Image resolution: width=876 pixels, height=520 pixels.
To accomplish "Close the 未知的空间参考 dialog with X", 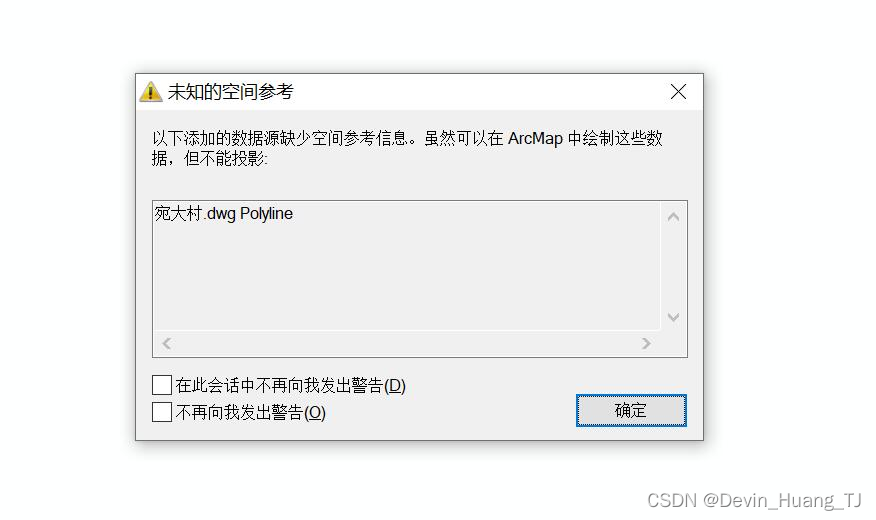I will pos(678,92).
